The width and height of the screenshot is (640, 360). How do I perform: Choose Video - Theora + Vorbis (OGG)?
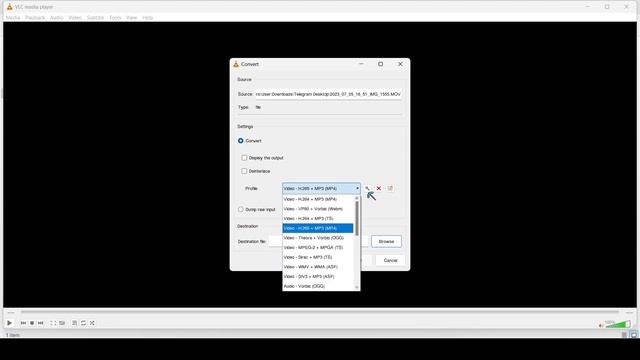[318, 238]
